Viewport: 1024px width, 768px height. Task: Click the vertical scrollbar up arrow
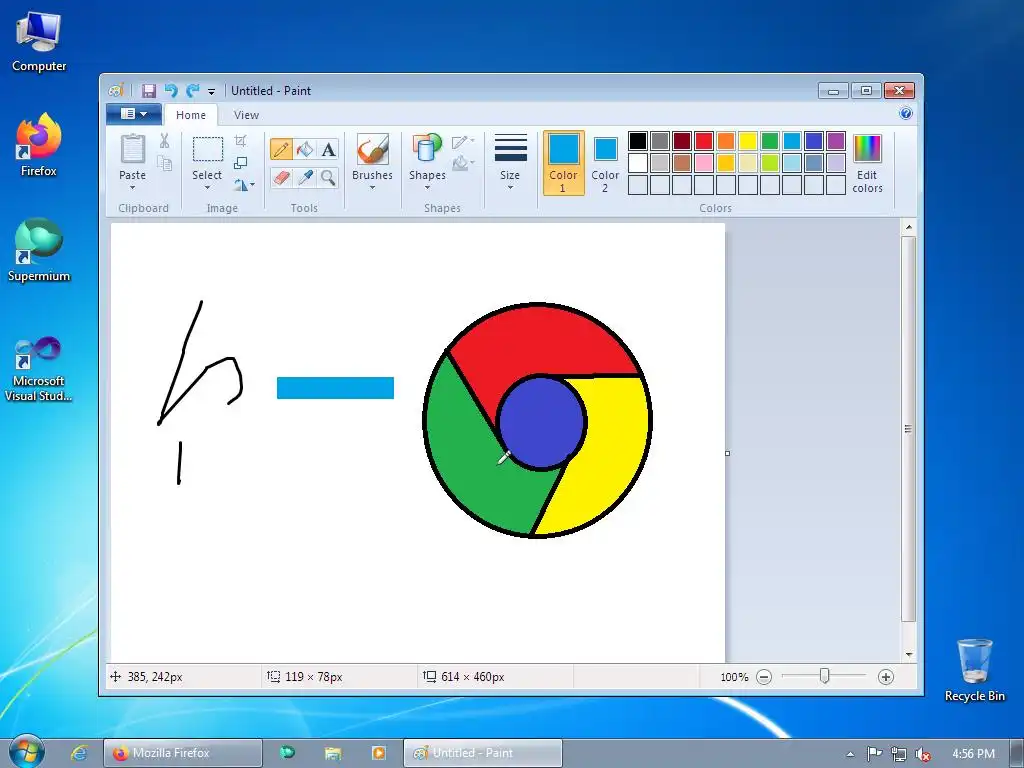pos(908,227)
